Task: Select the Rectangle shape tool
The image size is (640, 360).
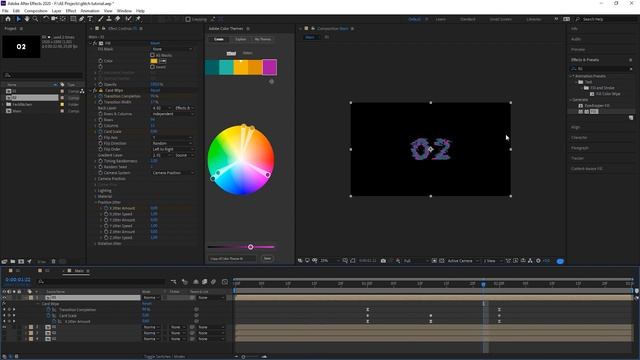Action: click(73, 19)
